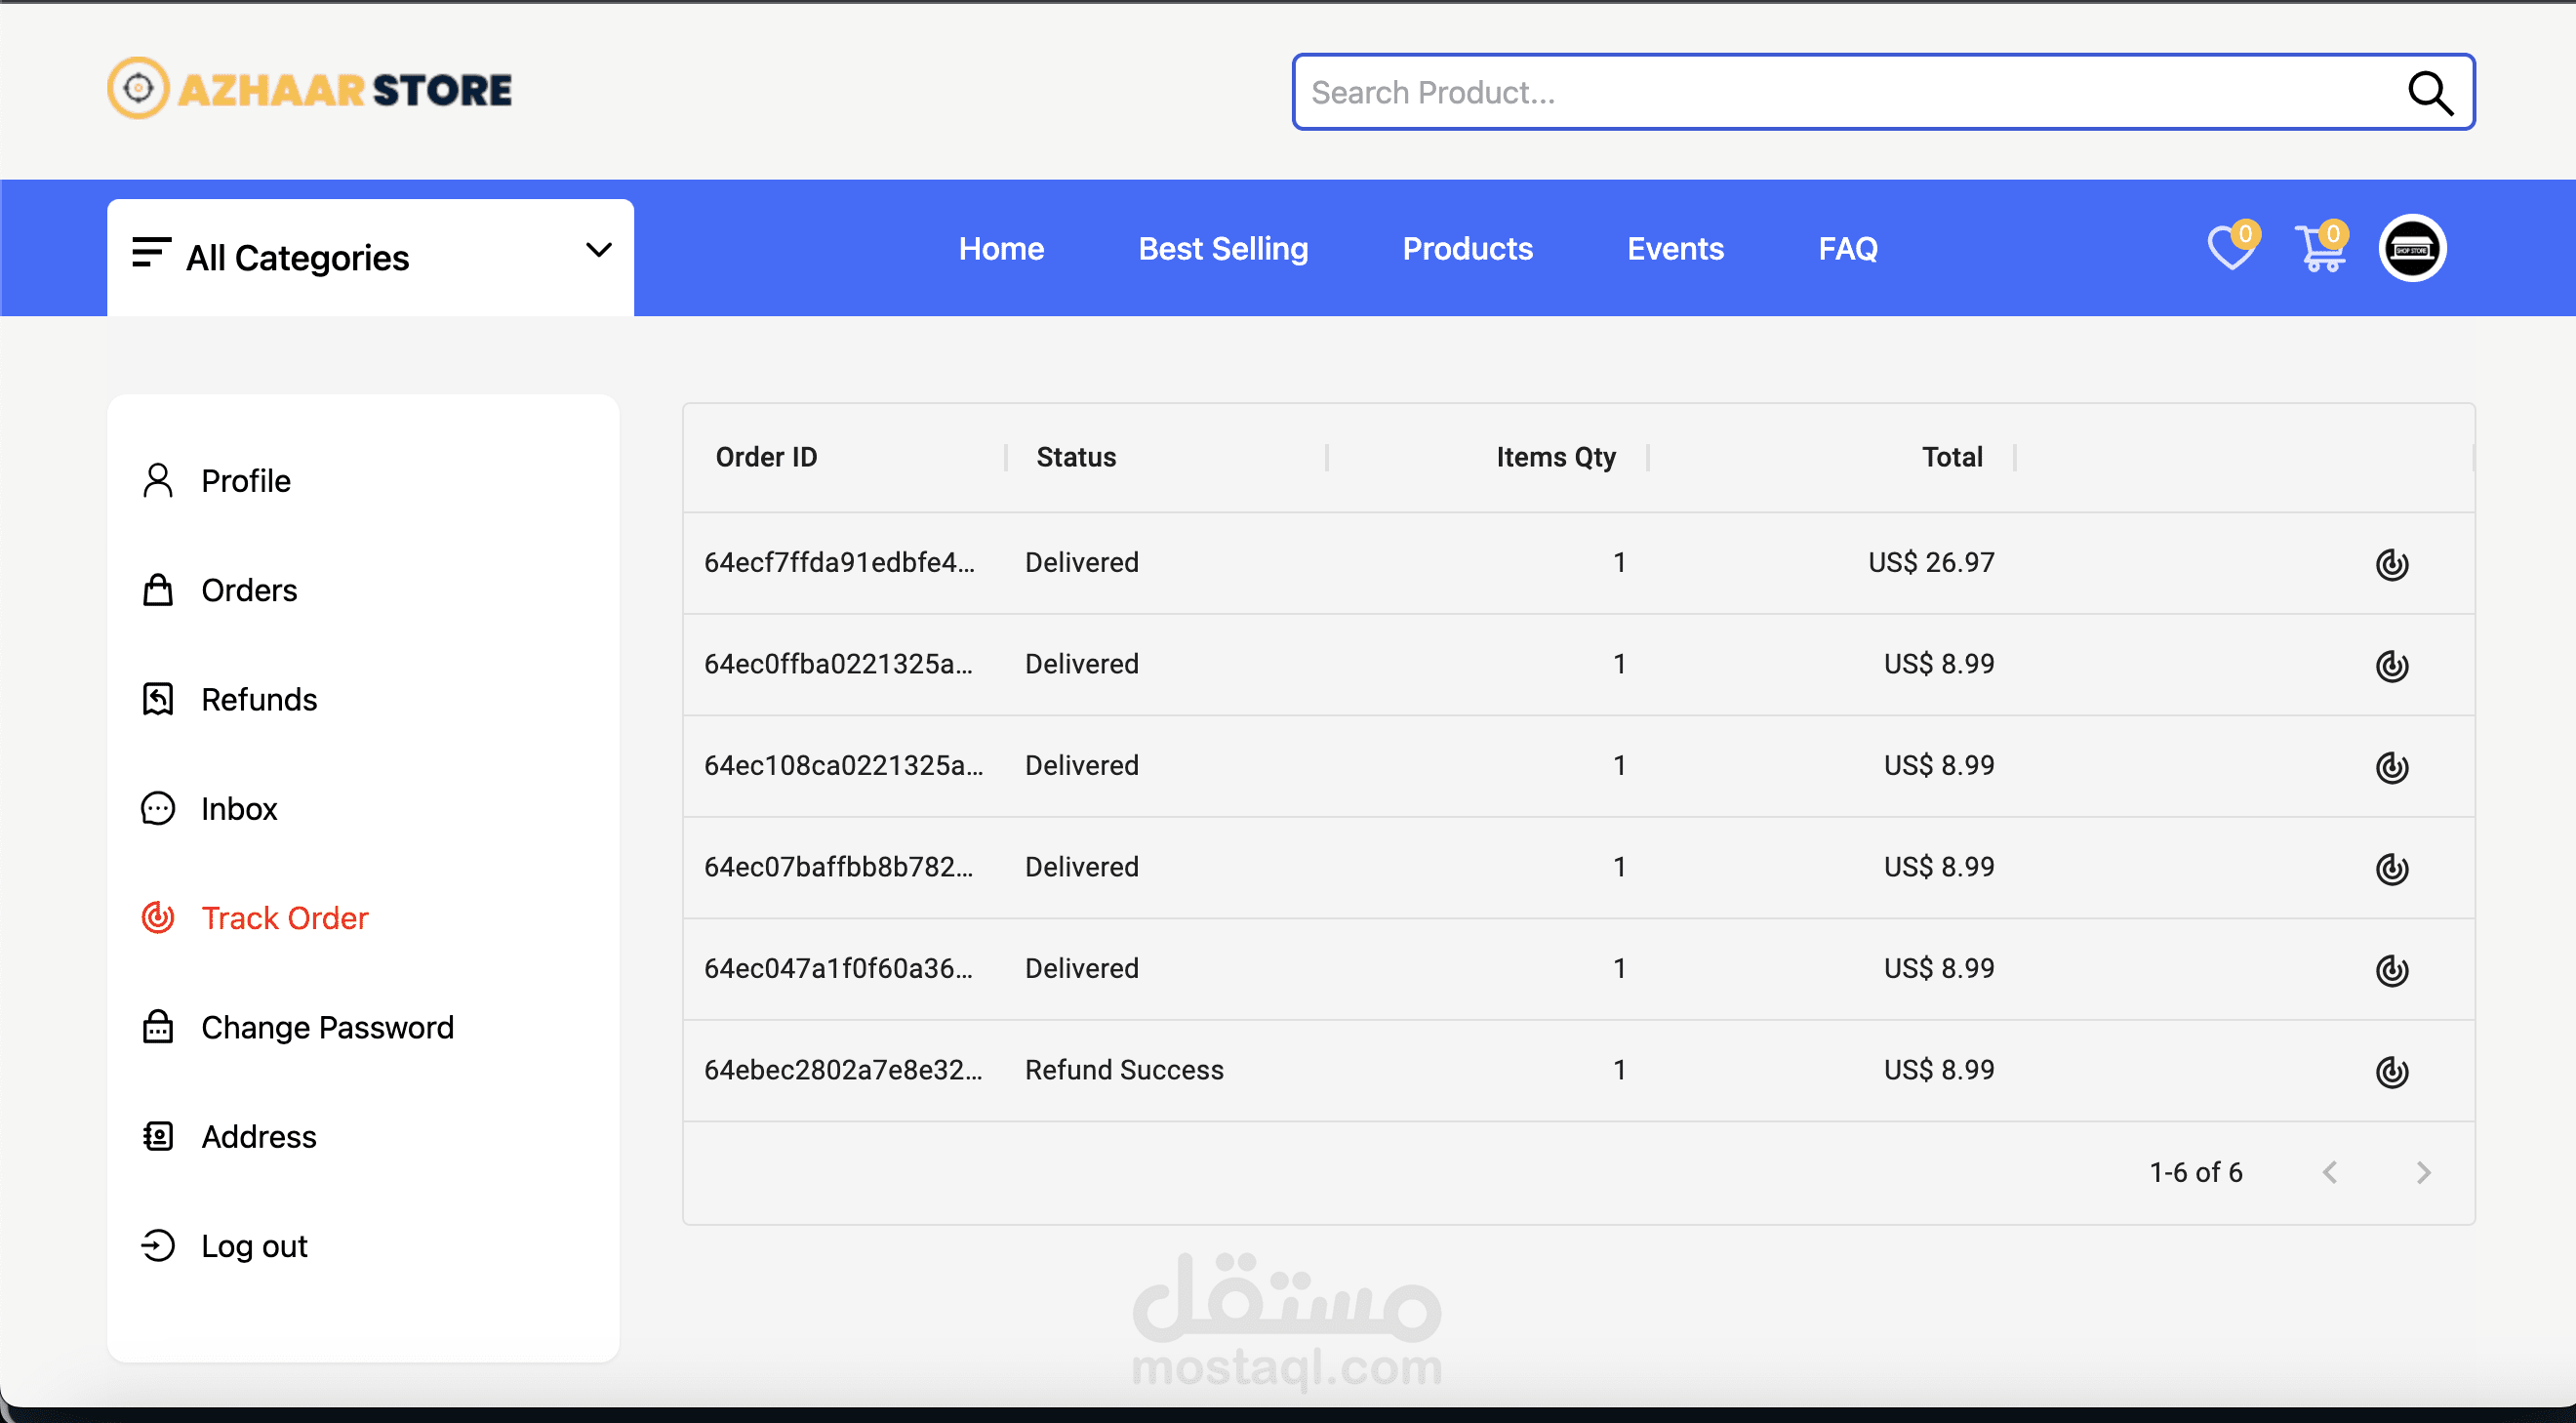Click the Azhaar Store logo

click(310, 89)
